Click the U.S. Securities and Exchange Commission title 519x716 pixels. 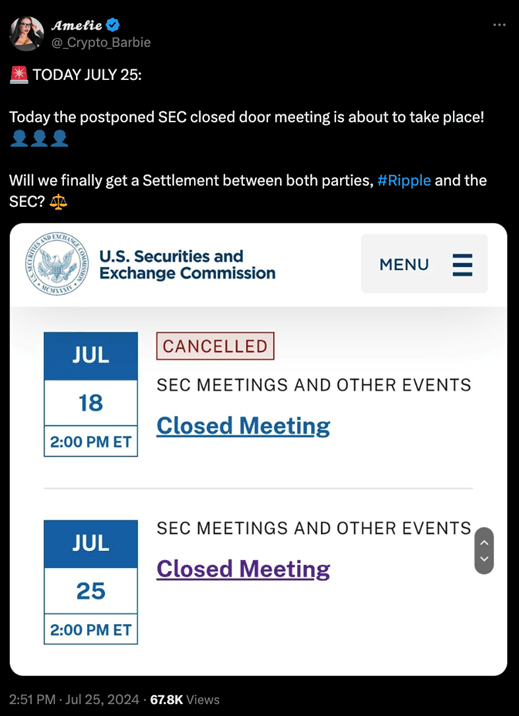(187, 264)
